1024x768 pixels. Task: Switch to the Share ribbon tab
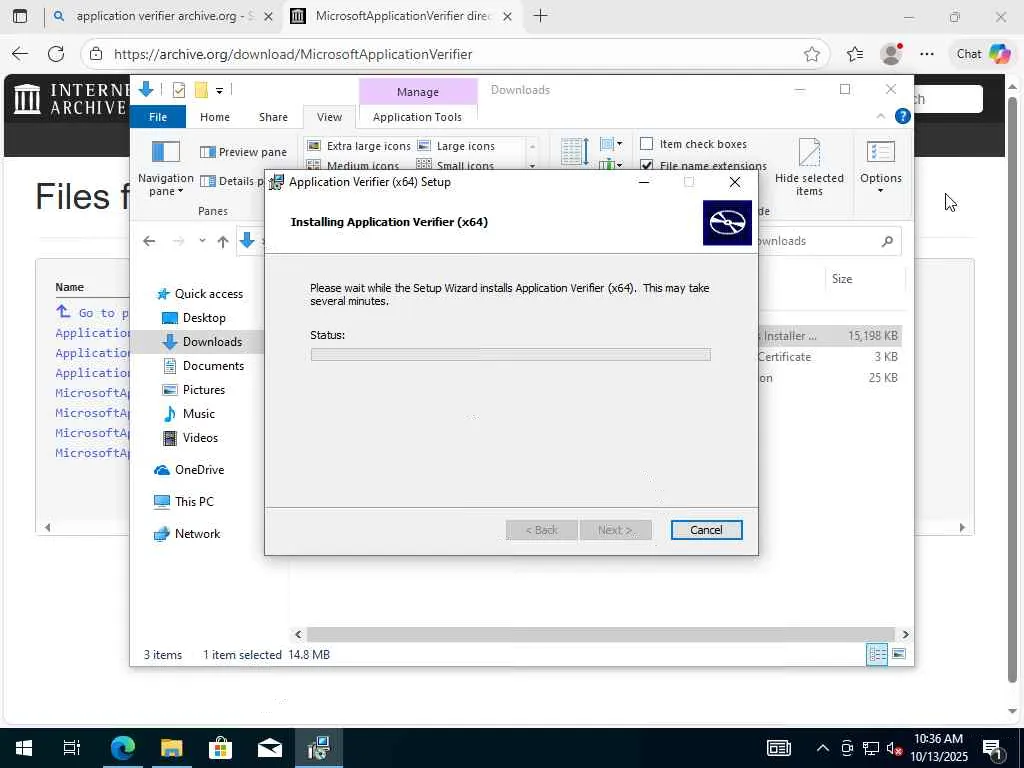click(x=273, y=117)
